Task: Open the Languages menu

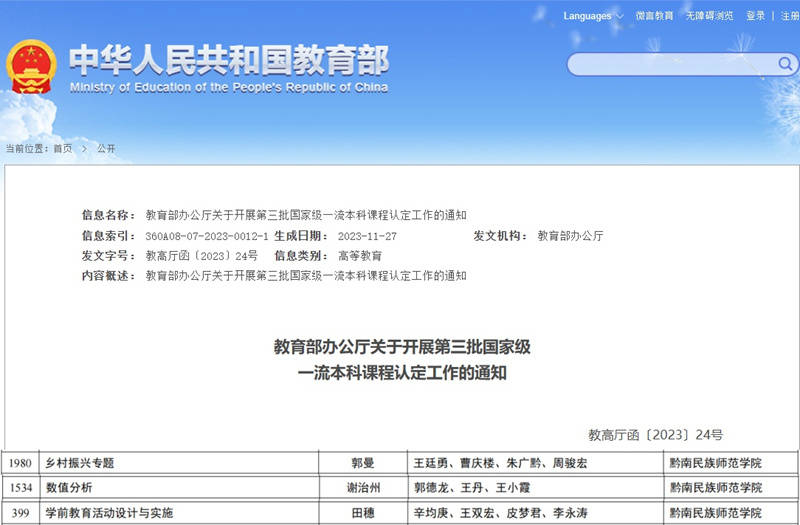Action: 588,16
